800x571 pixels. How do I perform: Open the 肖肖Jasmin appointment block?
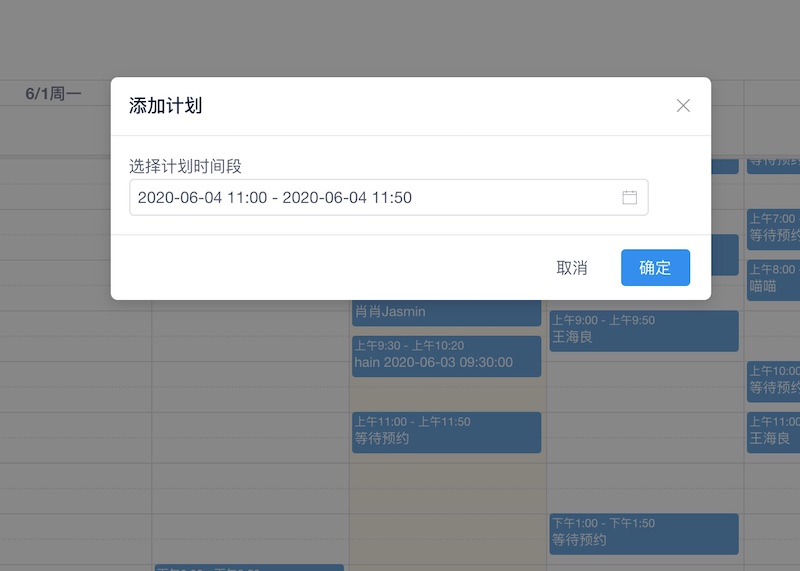[446, 312]
